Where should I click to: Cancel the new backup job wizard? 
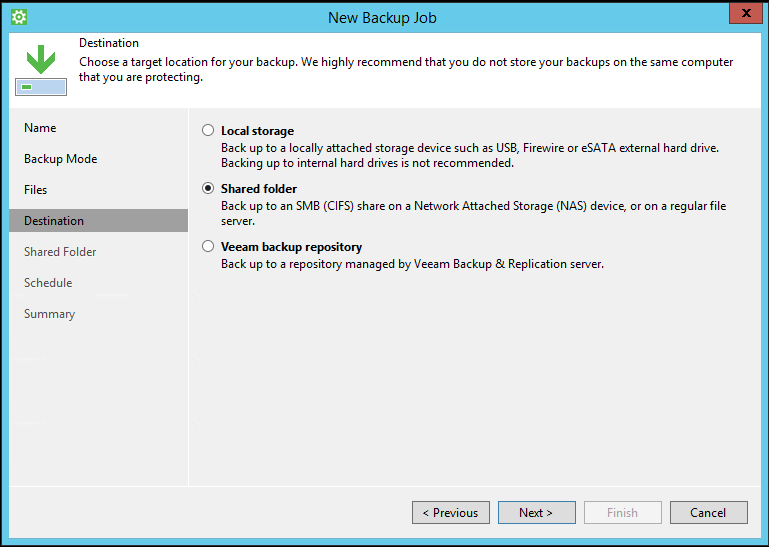pyautogui.click(x=708, y=513)
